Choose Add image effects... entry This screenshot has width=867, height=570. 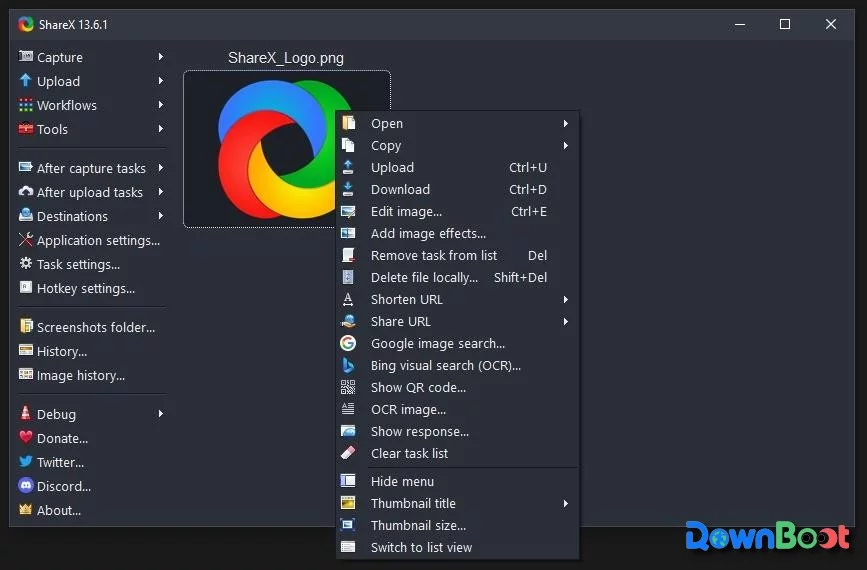pyautogui.click(x=457, y=233)
